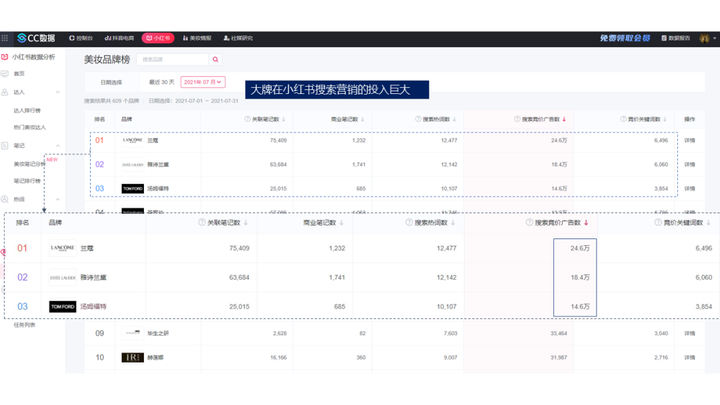The width and height of the screenshot is (720, 405).
Task: Open 美妆笔记分析 marked NEW in sidebar
Action: pyautogui.click(x=29, y=164)
